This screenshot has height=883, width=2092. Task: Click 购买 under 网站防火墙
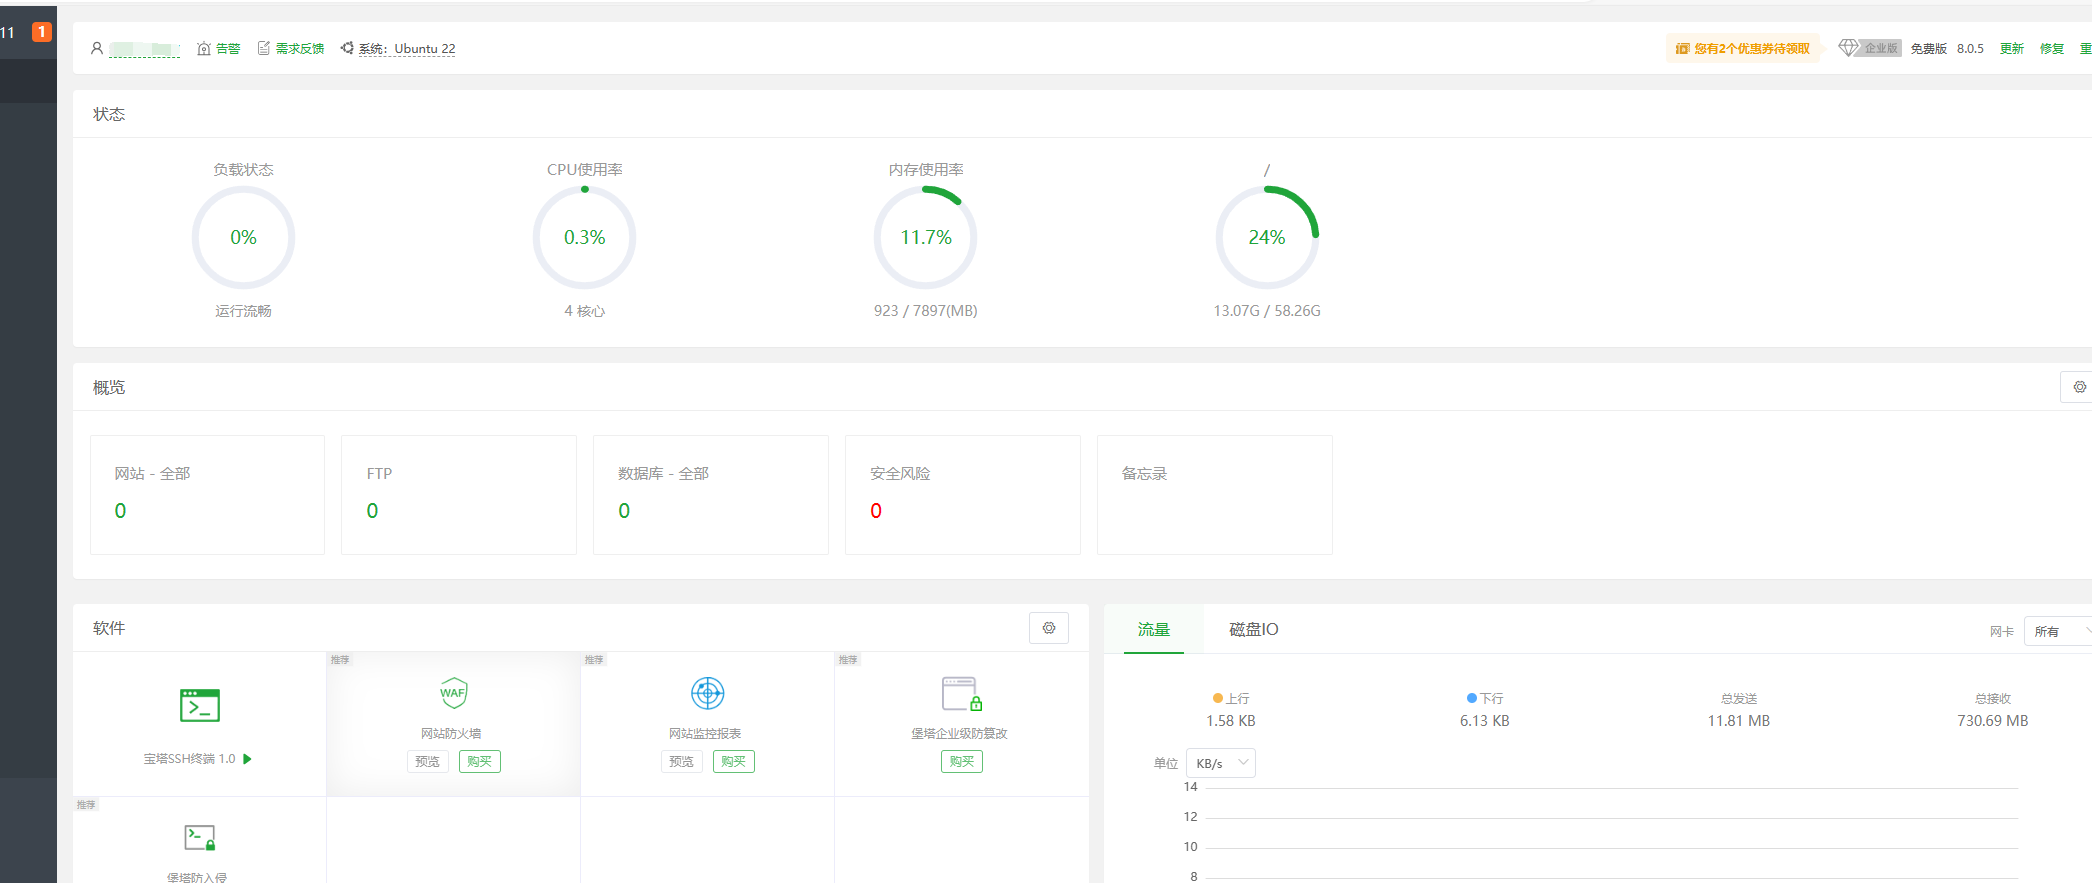click(x=480, y=762)
